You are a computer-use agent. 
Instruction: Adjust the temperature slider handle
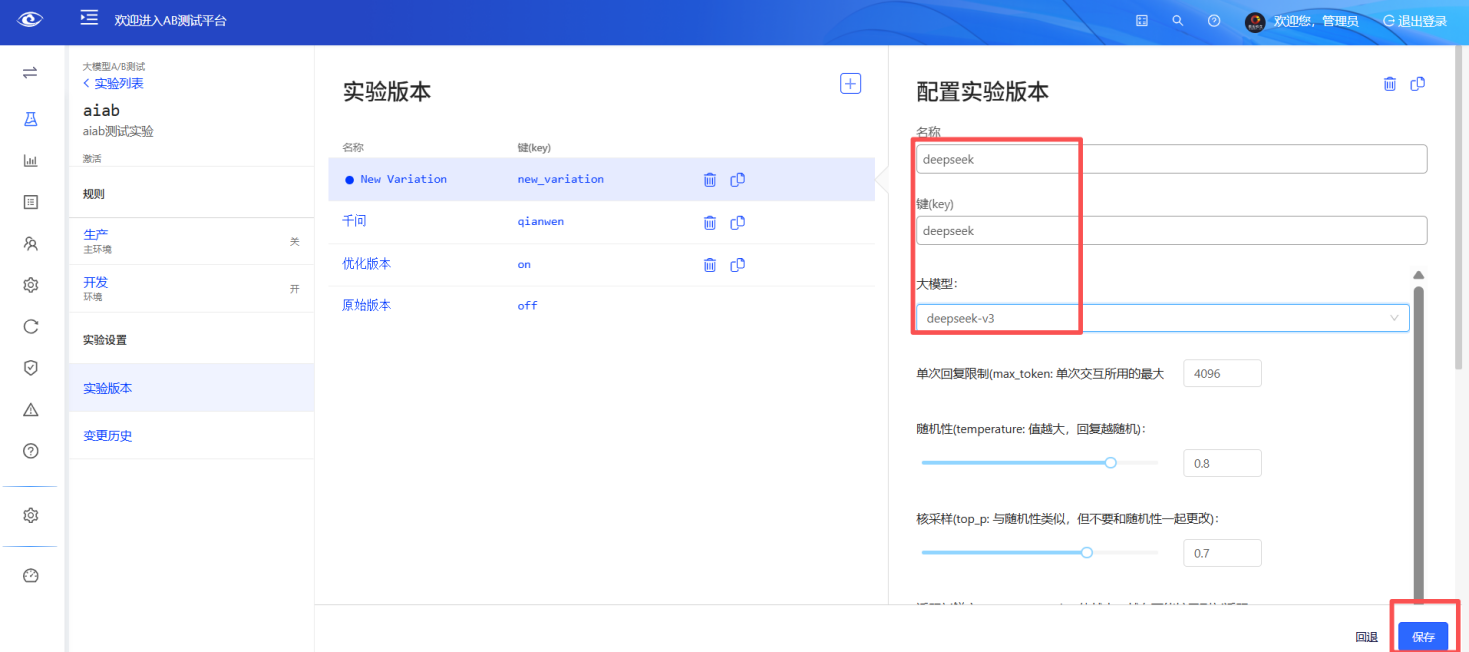1109,462
